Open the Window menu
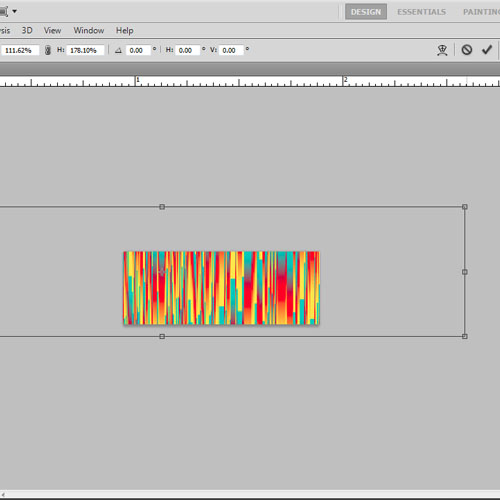This screenshot has width=500, height=500. 89,30
